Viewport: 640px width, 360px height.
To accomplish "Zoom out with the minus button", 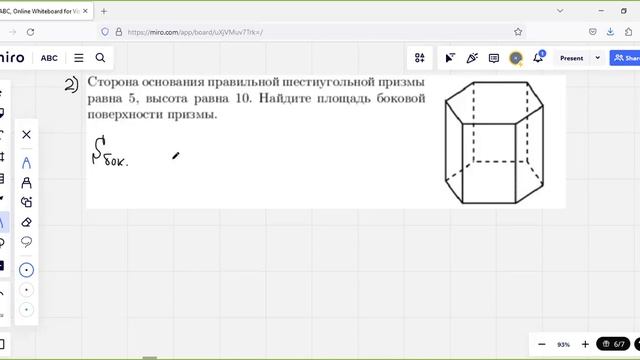I will tap(542, 344).
